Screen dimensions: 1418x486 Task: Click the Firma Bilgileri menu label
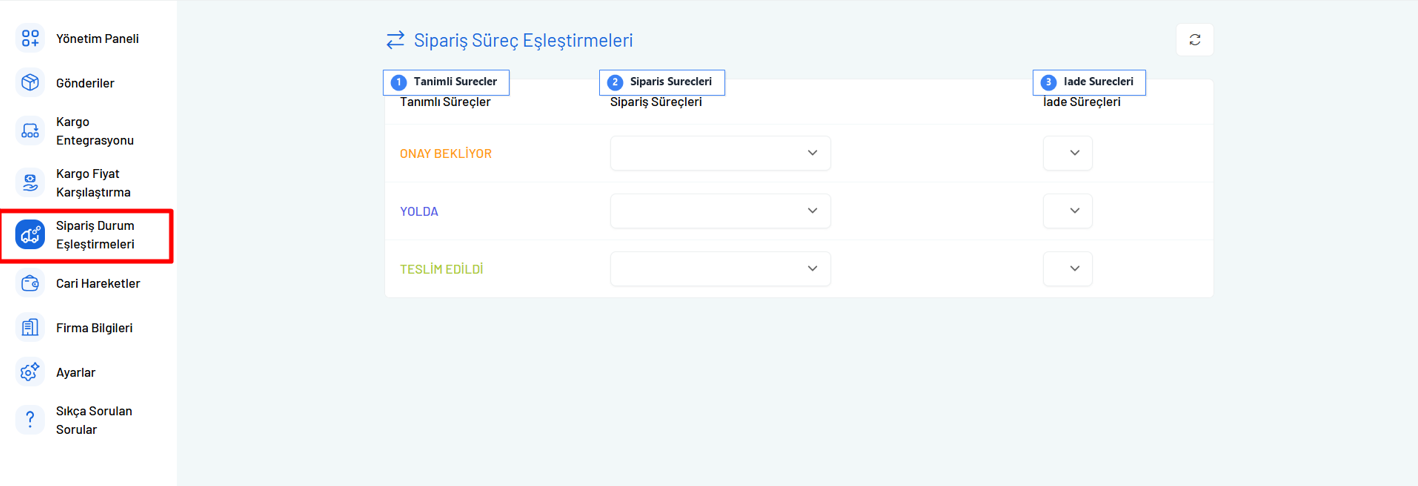tap(94, 328)
